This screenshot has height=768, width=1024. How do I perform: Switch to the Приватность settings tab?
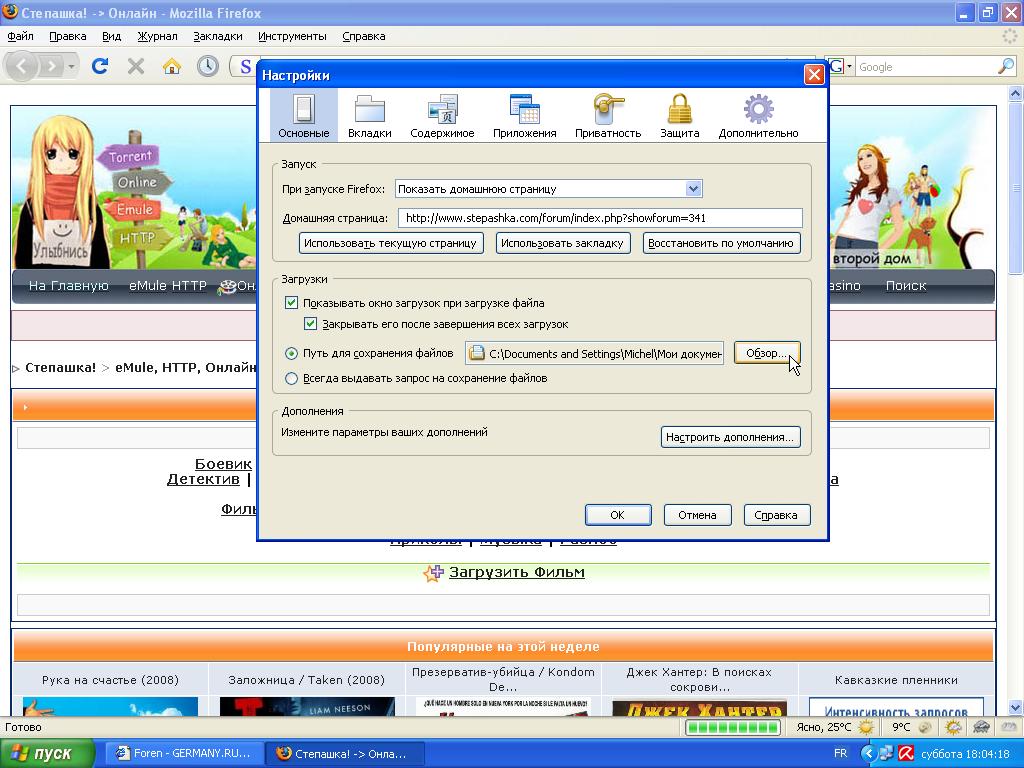(608, 116)
